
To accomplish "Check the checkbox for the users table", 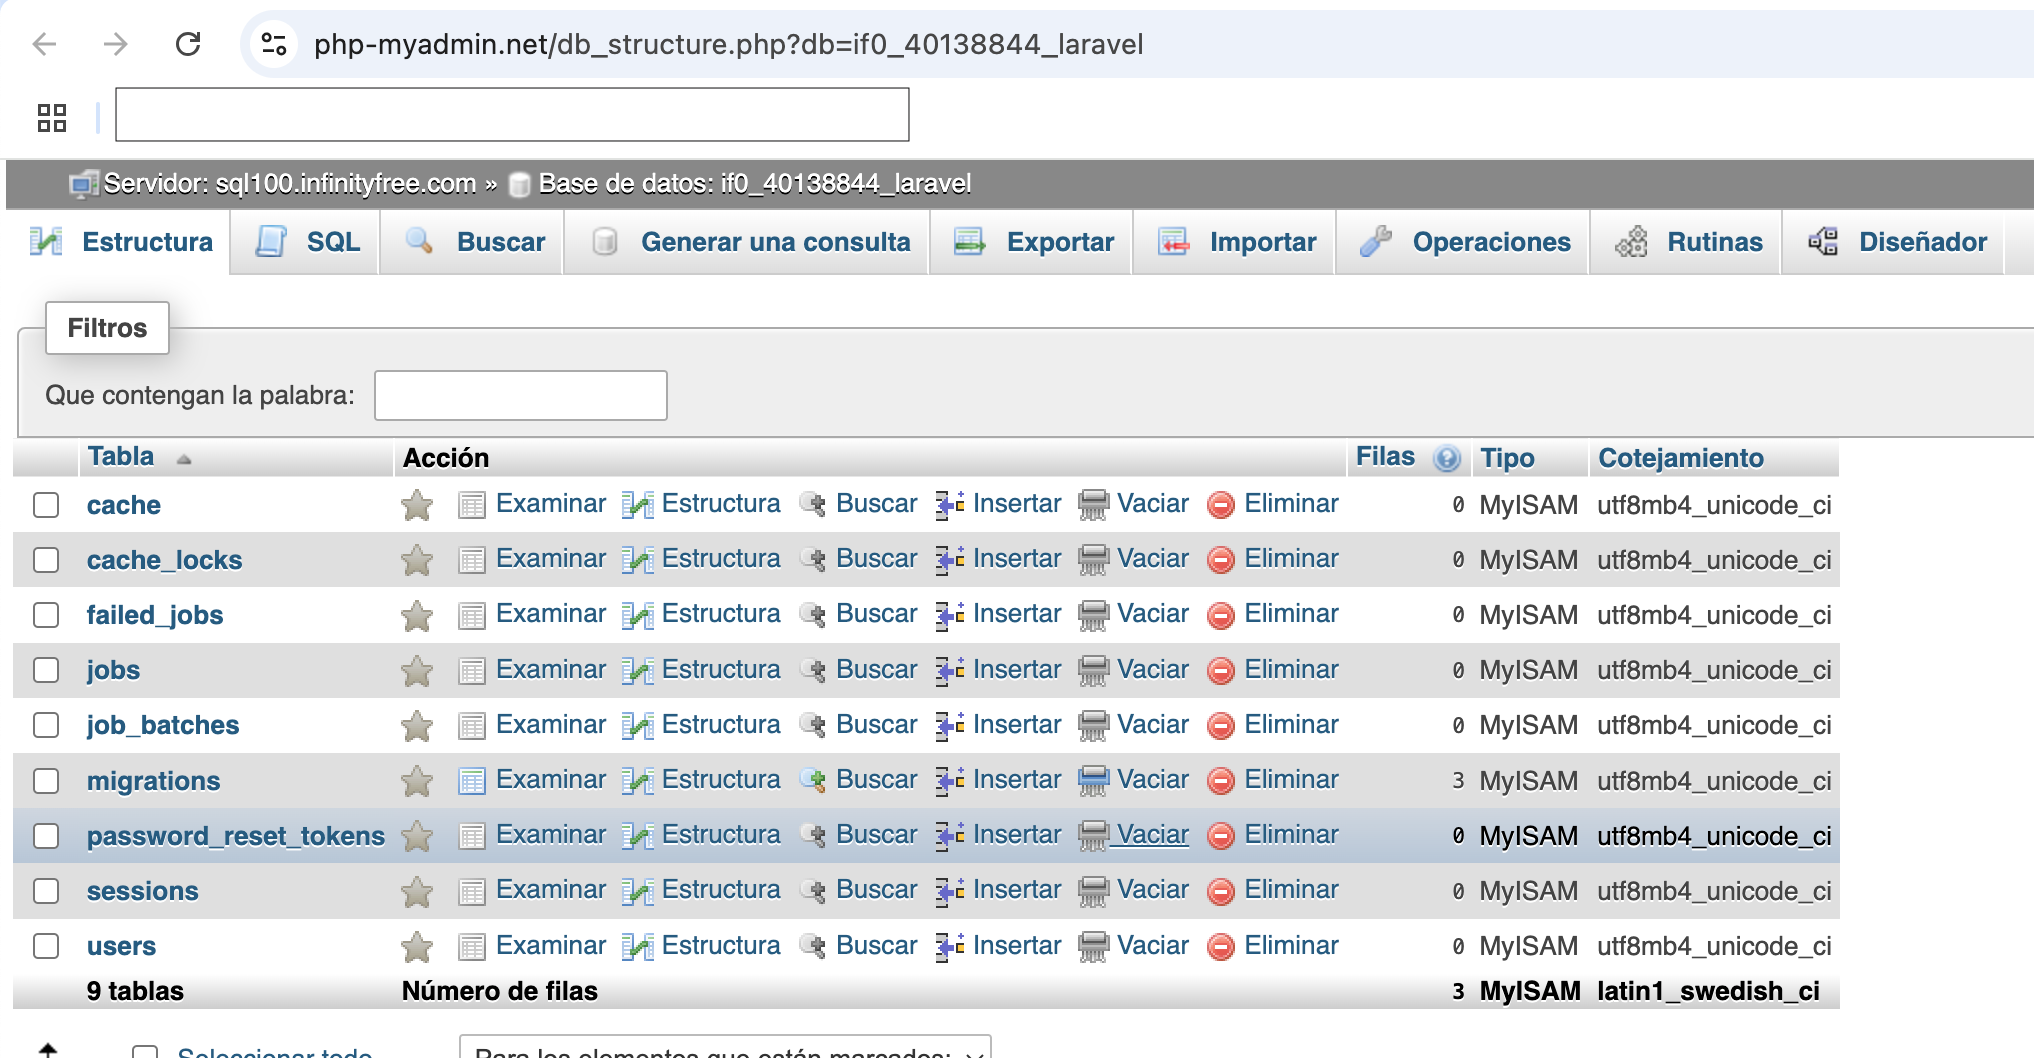I will point(46,945).
